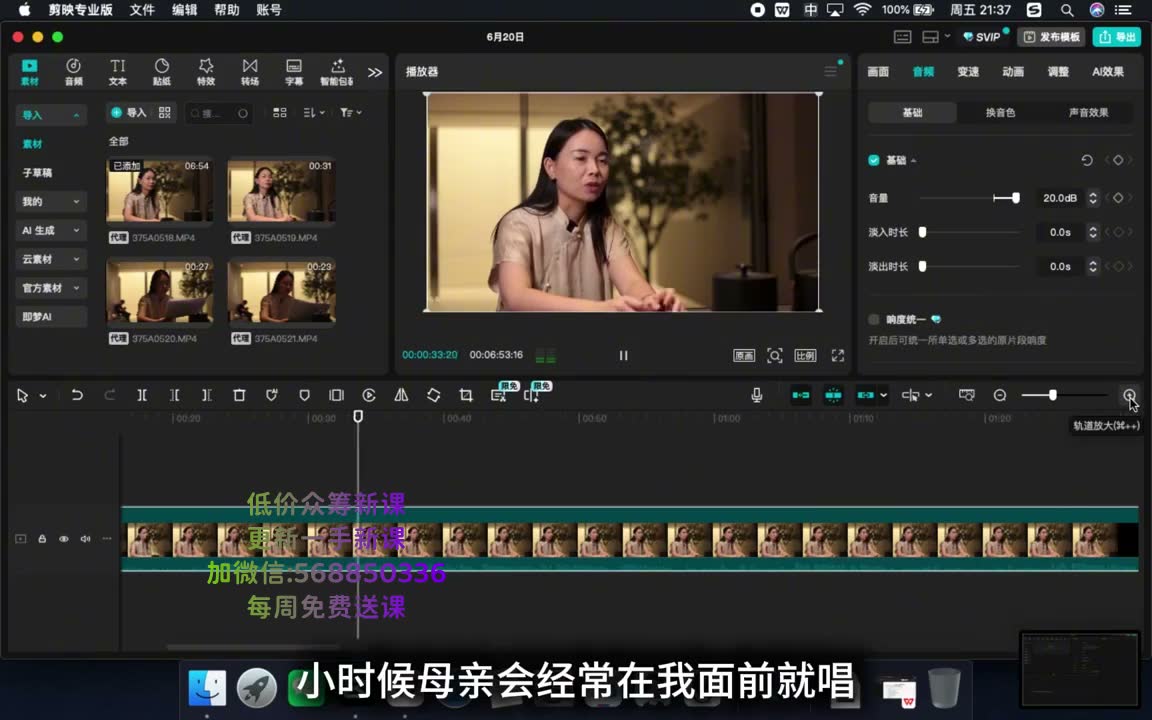Toggle auto snapping button
The height and width of the screenshot is (720, 1152).
(x=833, y=395)
